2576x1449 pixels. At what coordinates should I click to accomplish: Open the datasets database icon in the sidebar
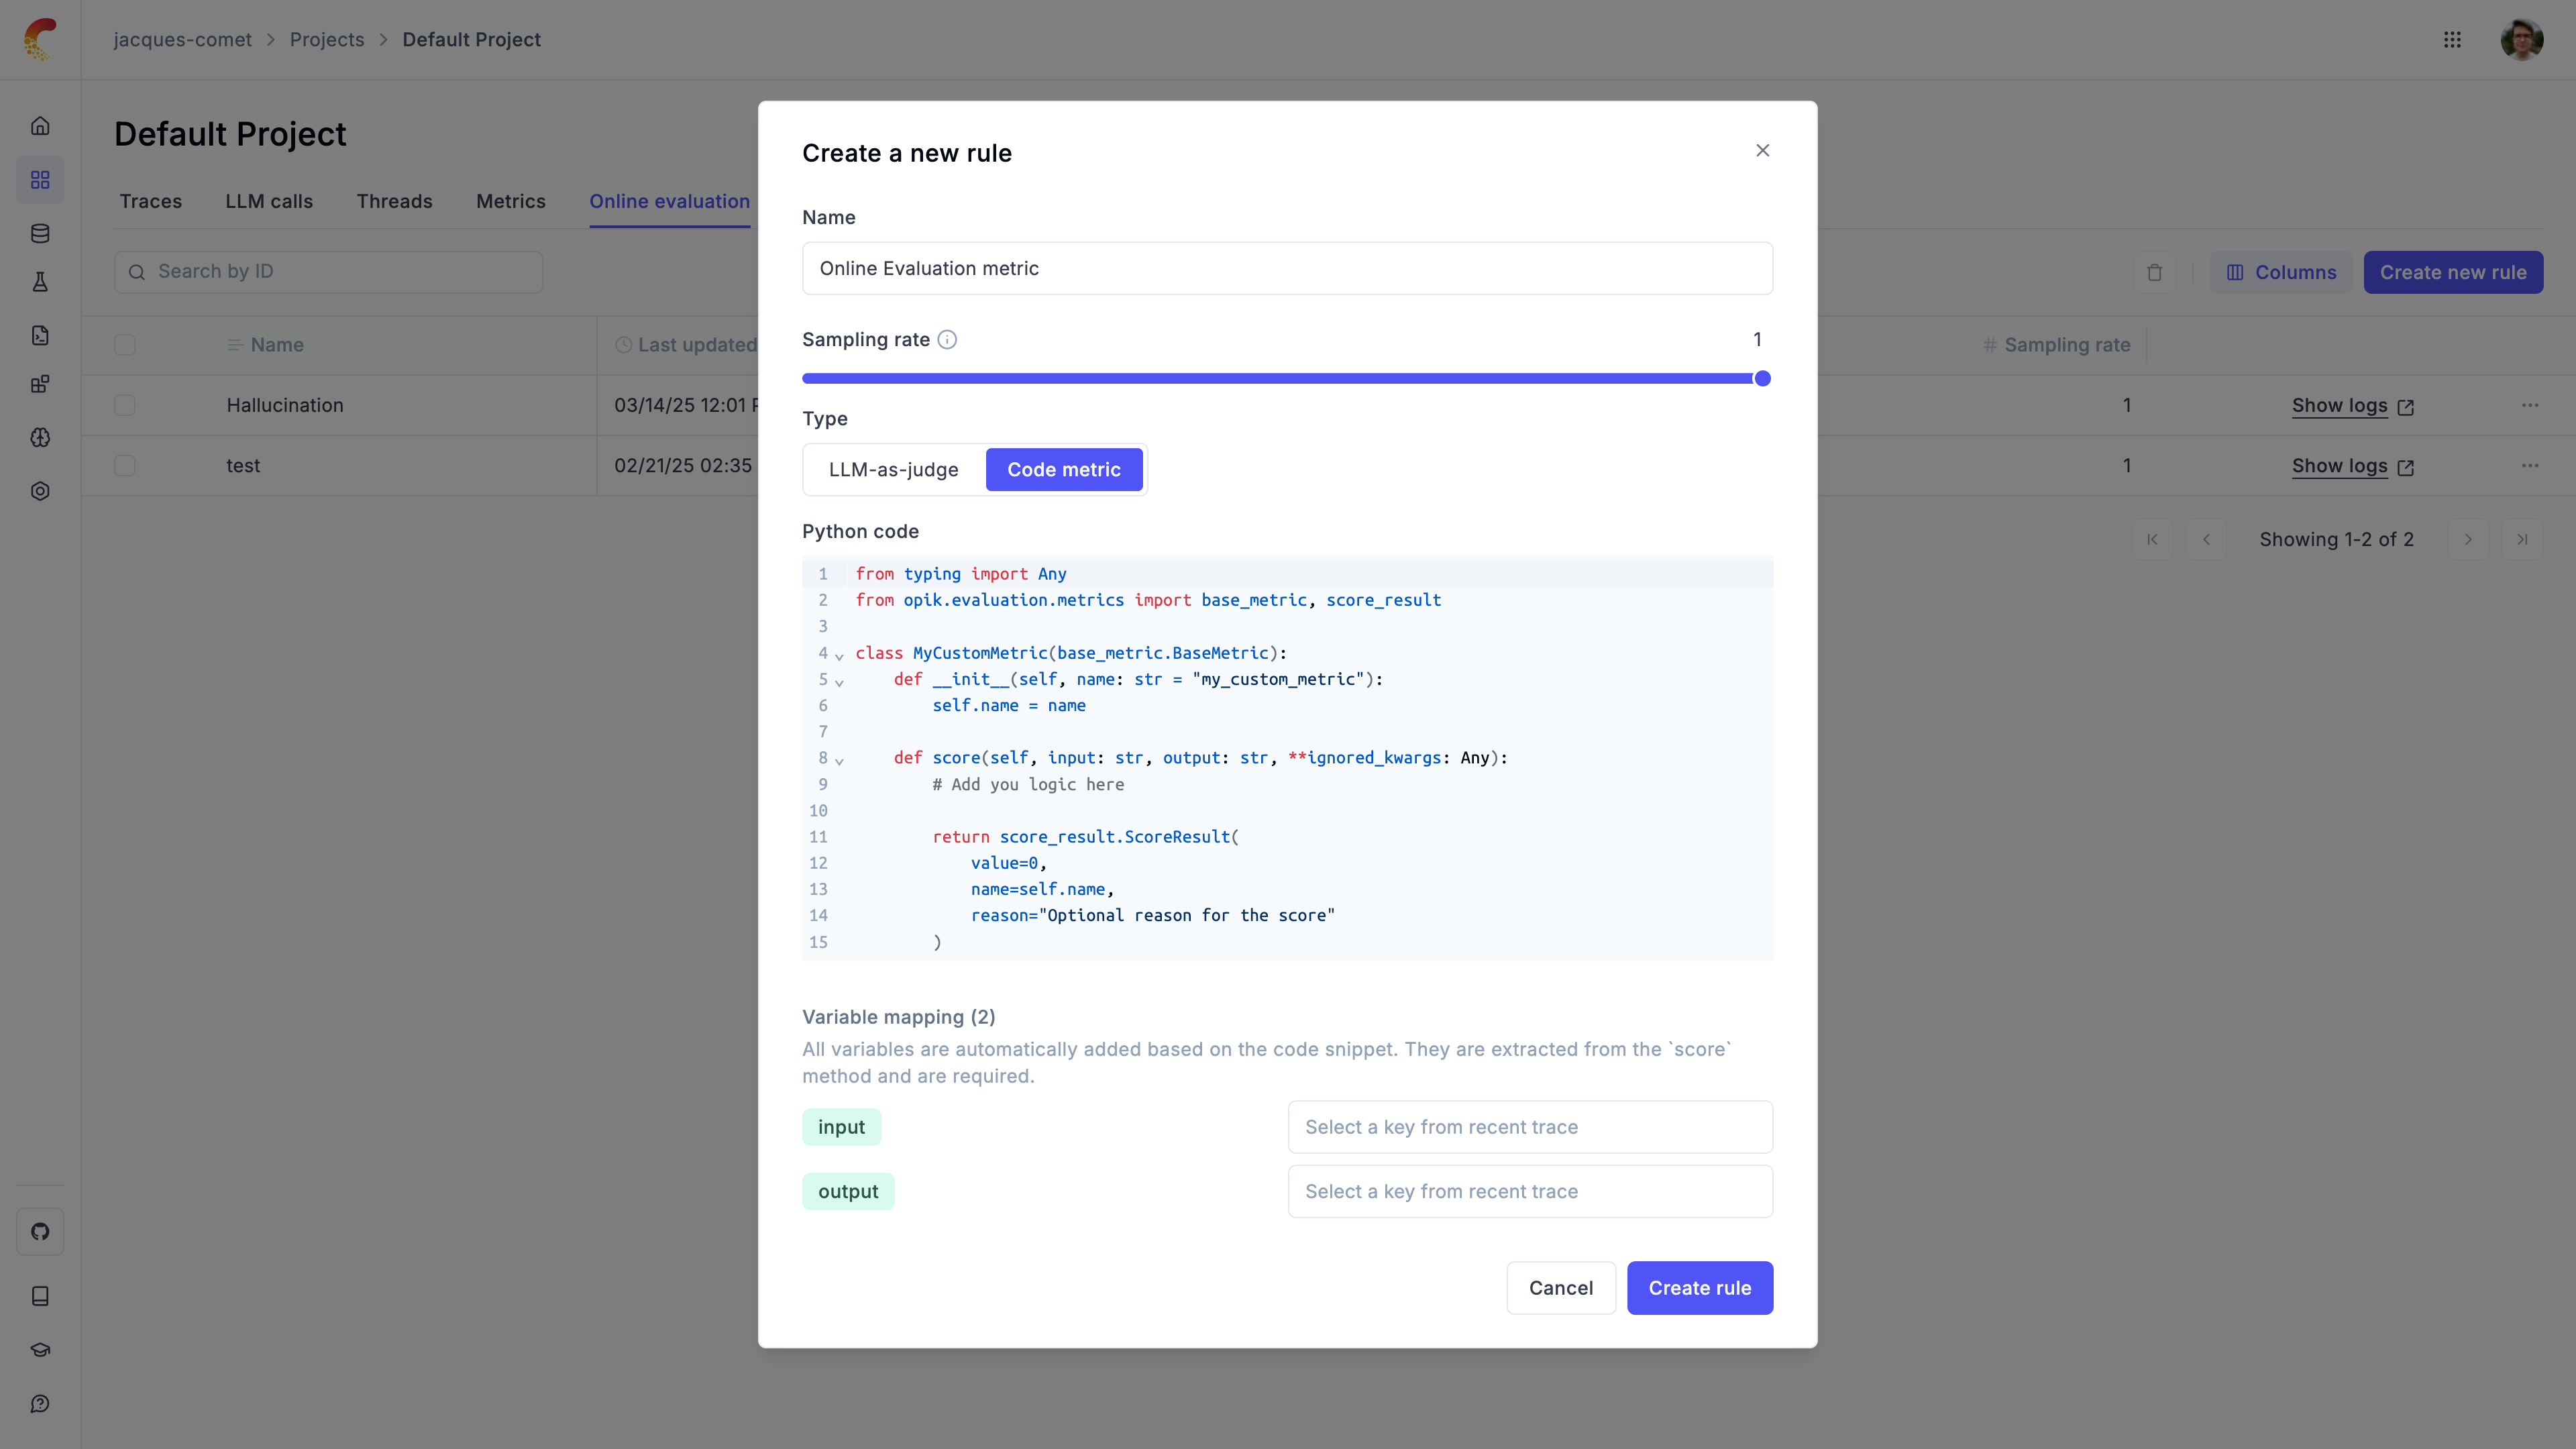click(x=40, y=233)
